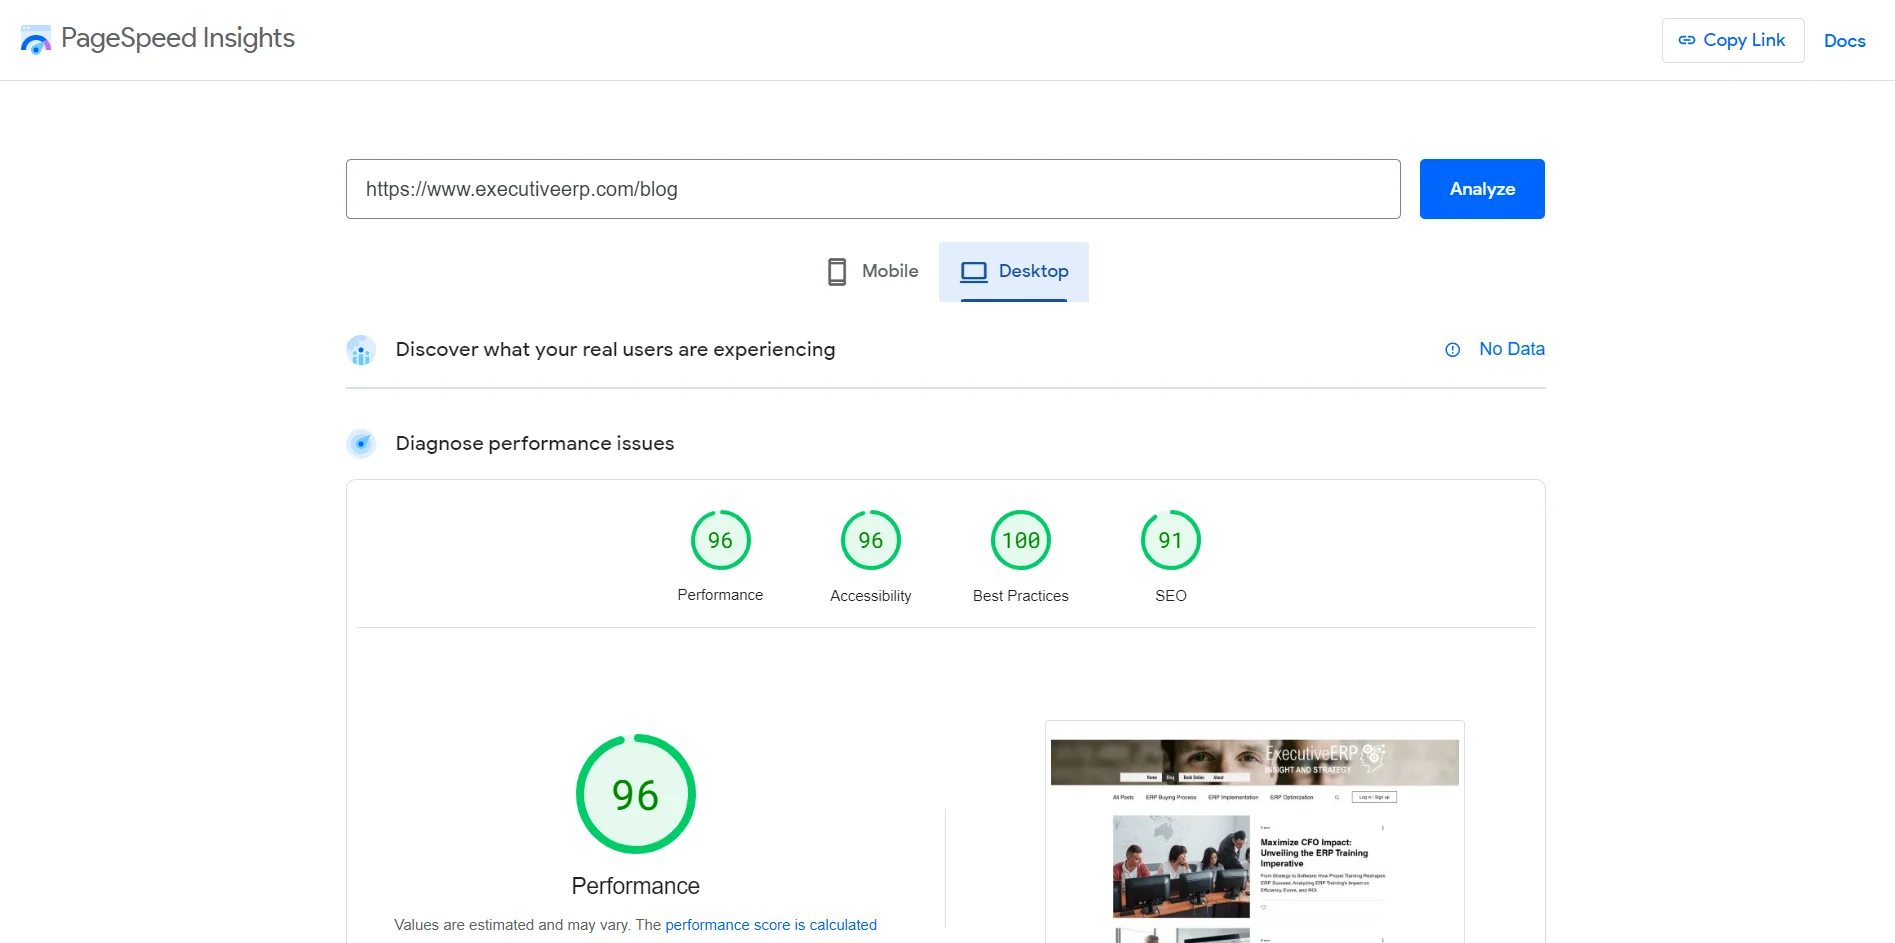Click the link chain icon in Copy Link

1686,40
